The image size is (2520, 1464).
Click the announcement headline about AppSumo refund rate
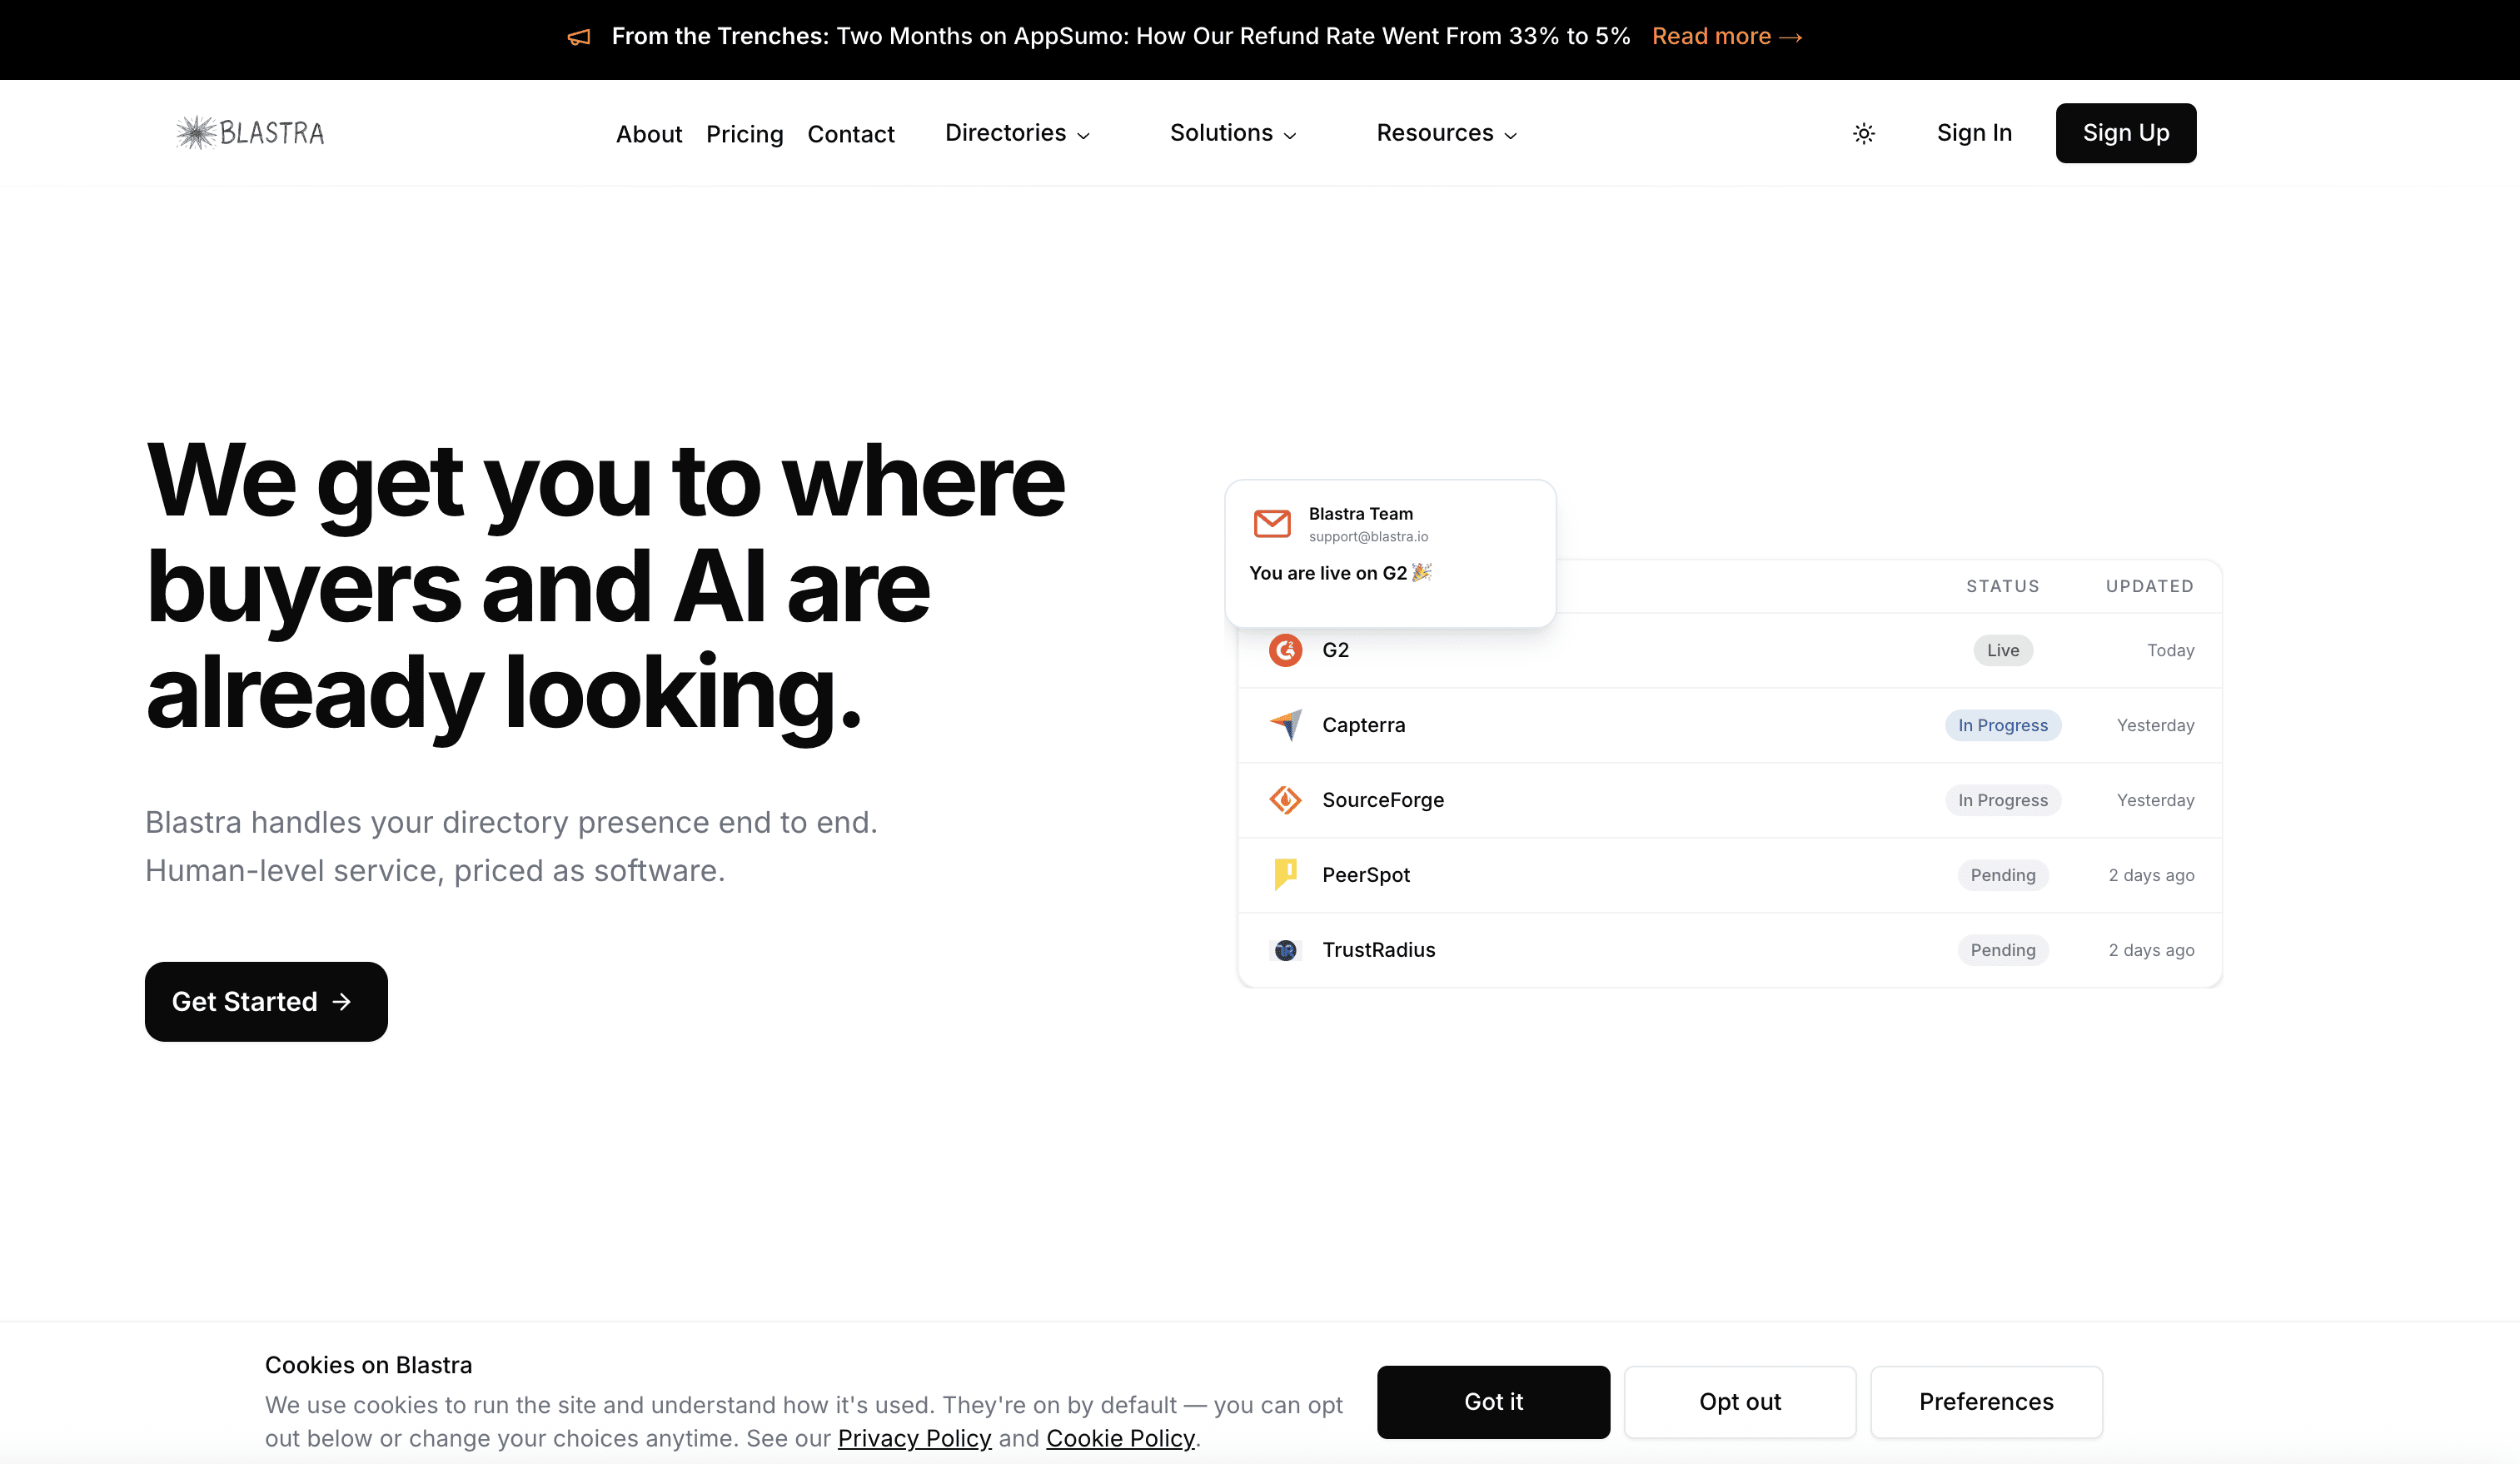tap(1121, 37)
